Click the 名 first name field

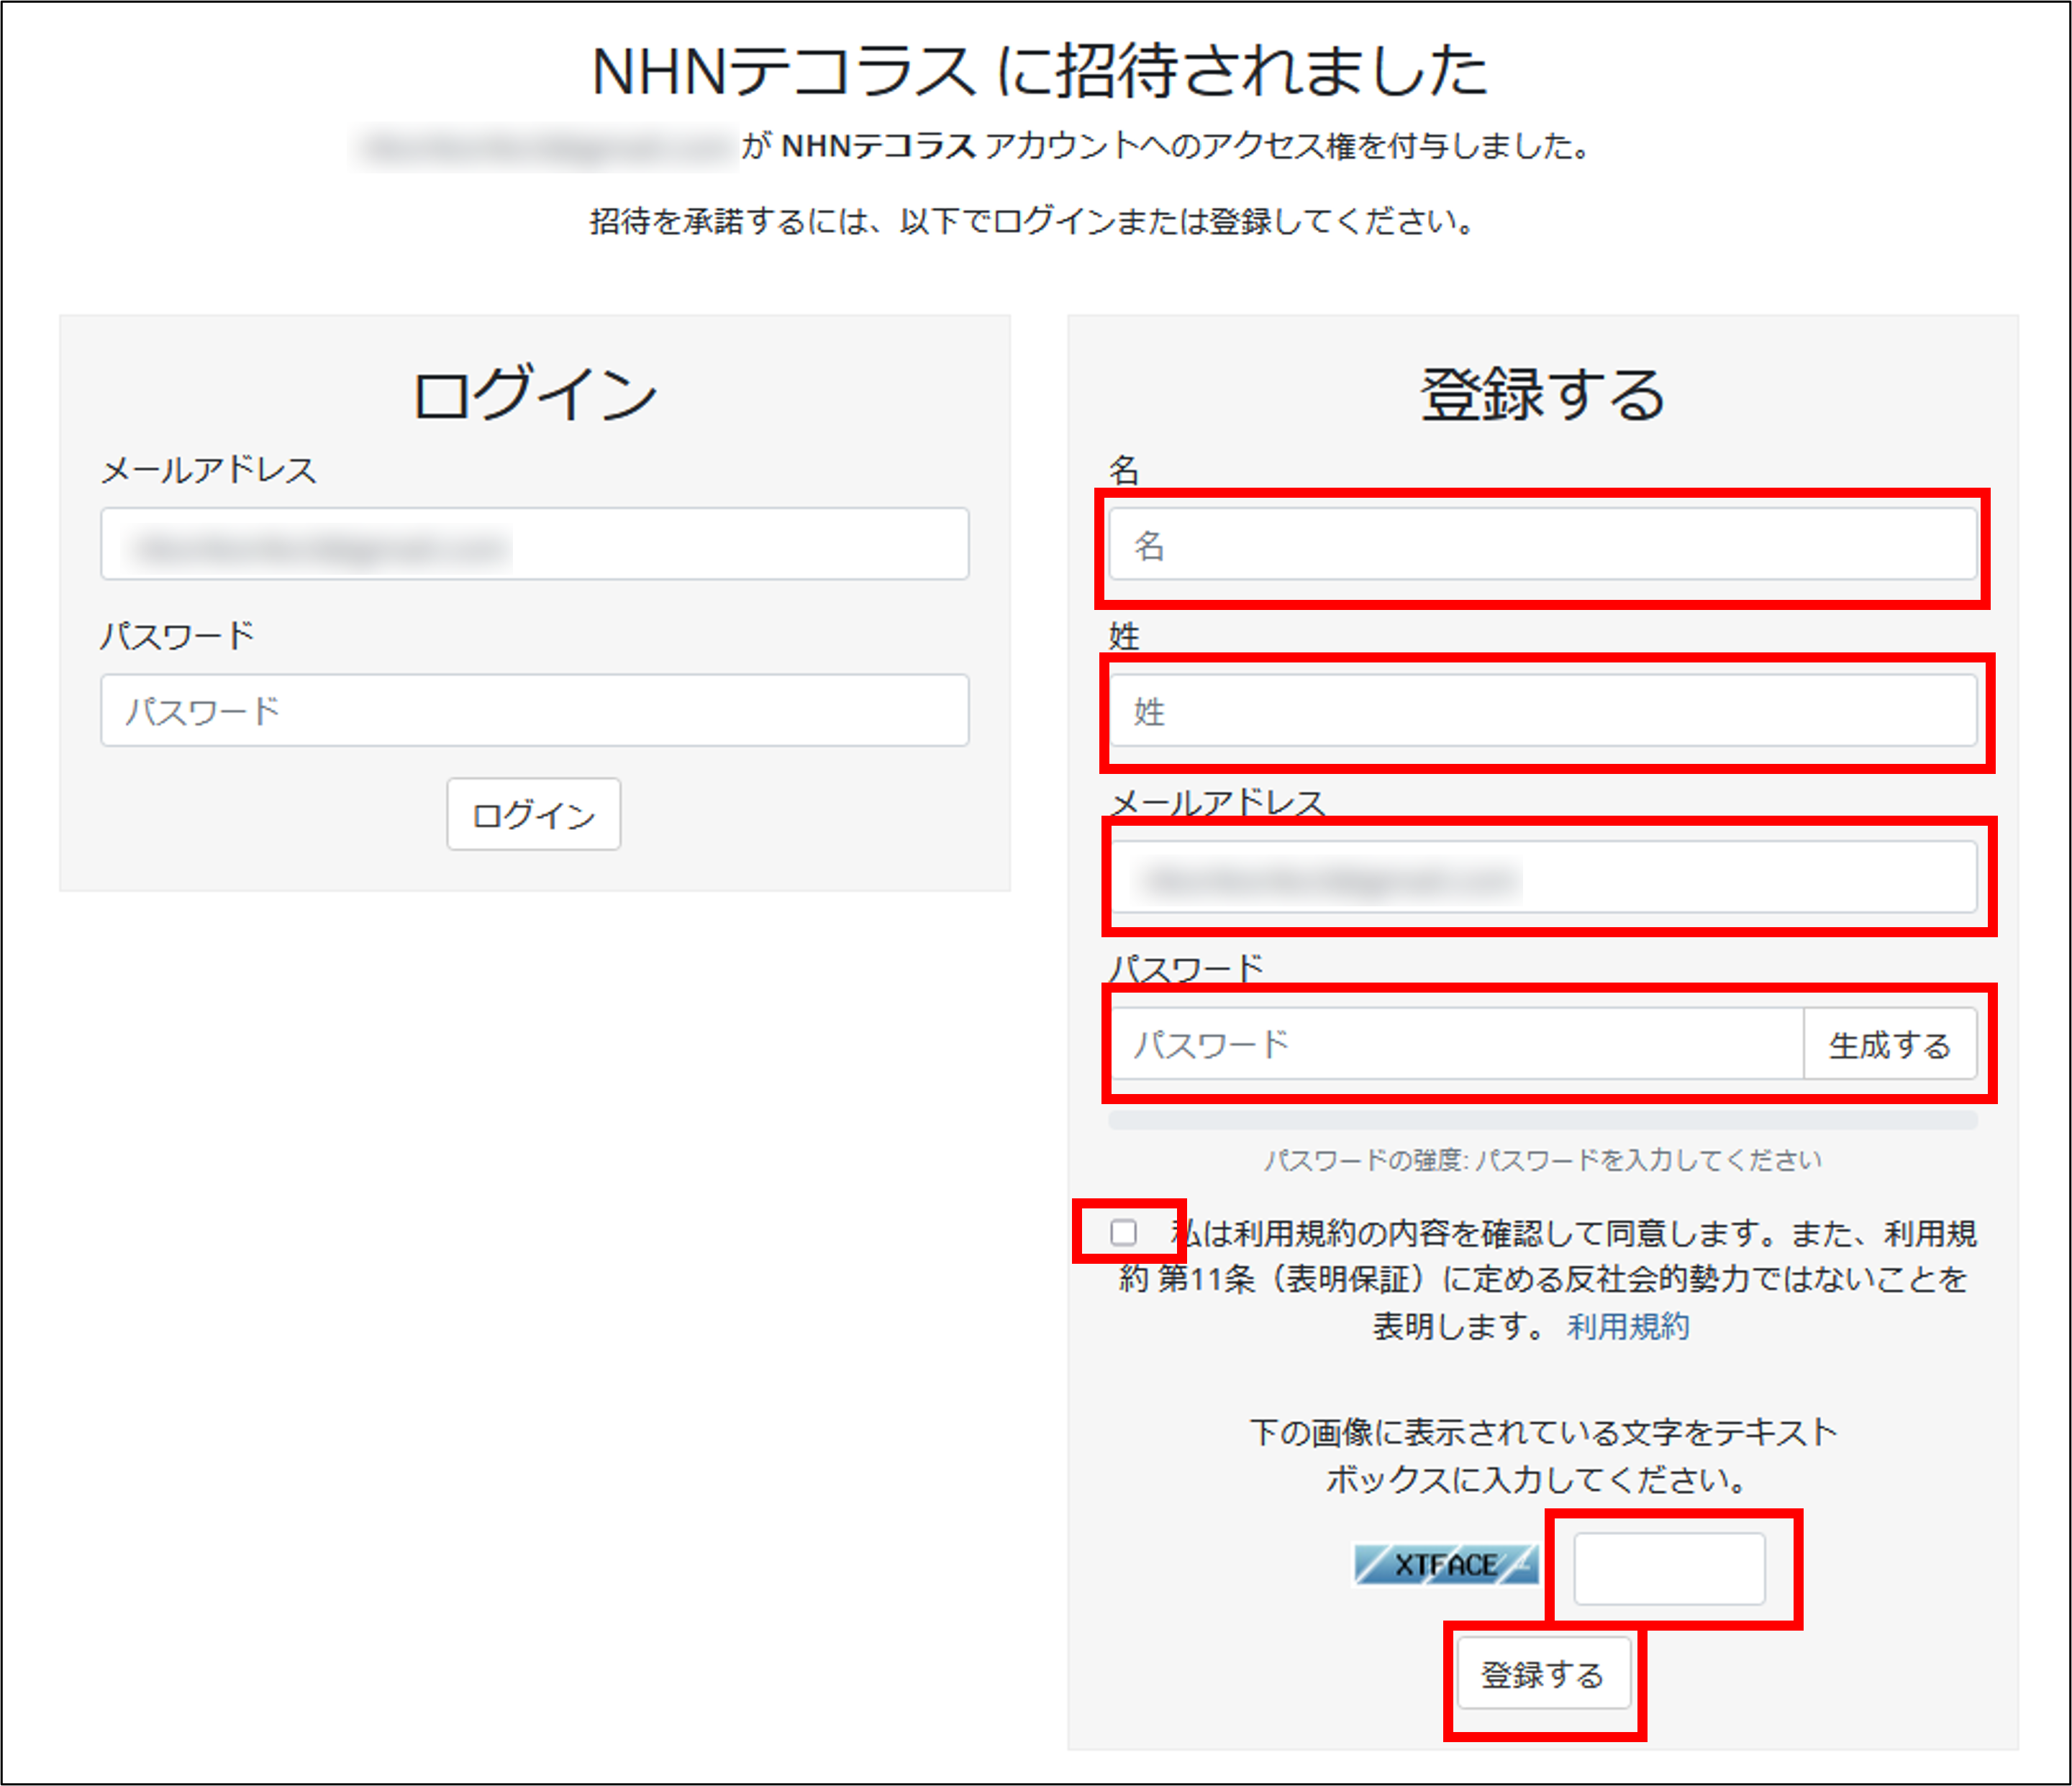coord(1542,544)
